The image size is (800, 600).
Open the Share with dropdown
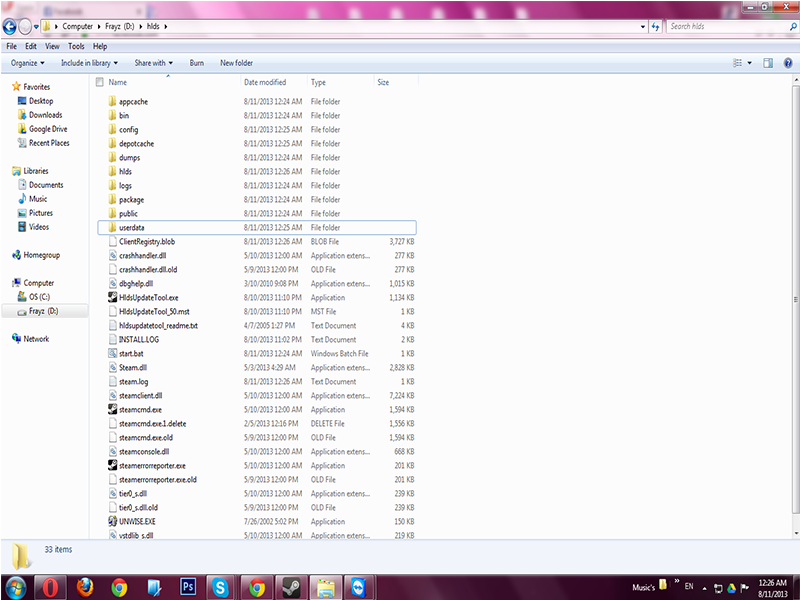[153, 63]
